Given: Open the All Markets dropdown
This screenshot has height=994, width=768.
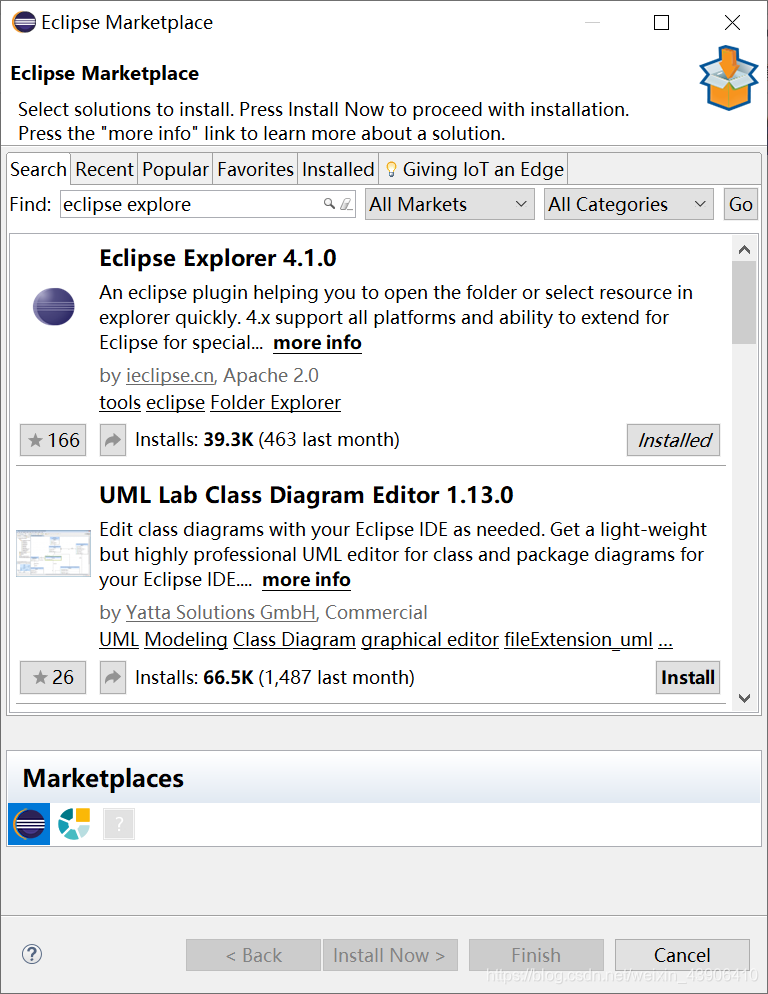Looking at the screenshot, I should [450, 204].
